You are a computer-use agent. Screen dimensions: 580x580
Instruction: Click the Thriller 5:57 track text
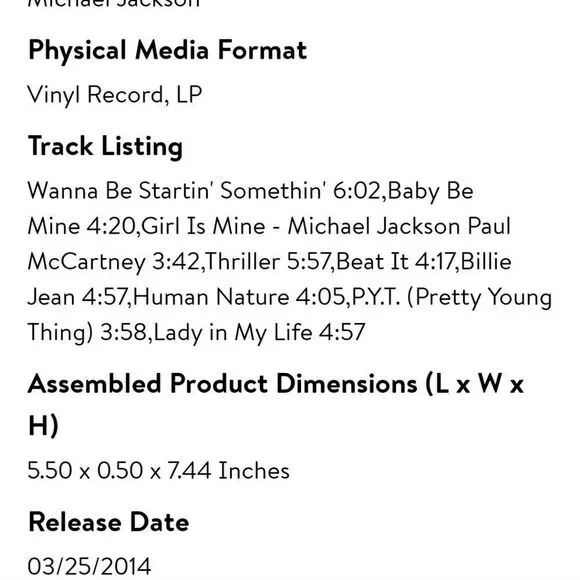pos(267,262)
